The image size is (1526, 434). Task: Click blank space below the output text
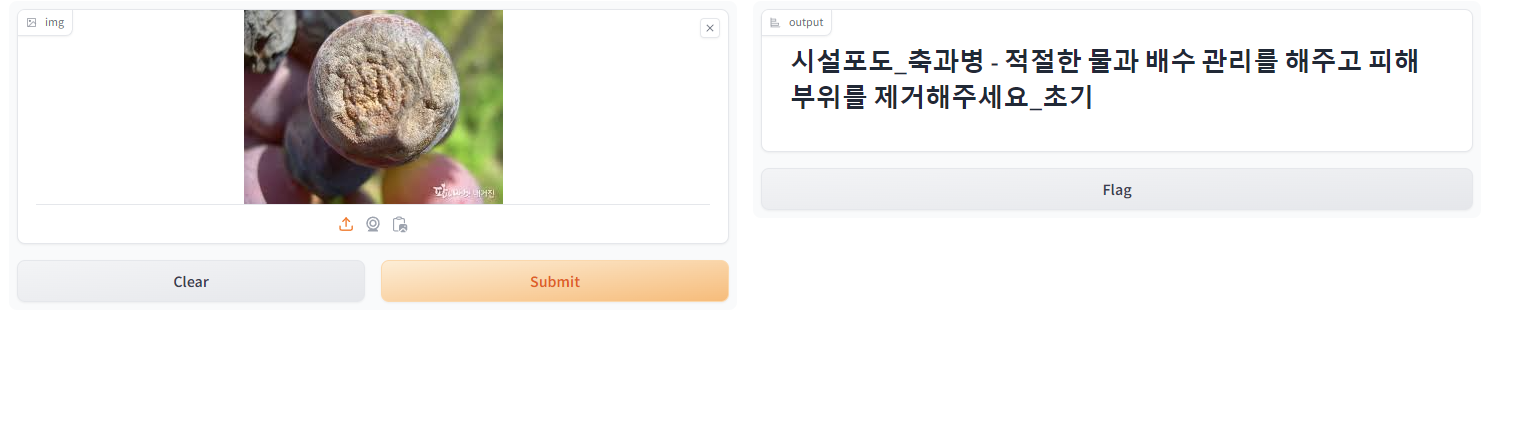click(x=1117, y=134)
